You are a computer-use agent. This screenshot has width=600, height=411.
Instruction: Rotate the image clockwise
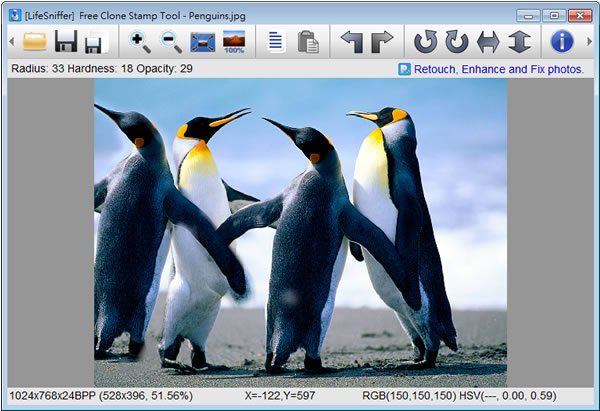(457, 42)
